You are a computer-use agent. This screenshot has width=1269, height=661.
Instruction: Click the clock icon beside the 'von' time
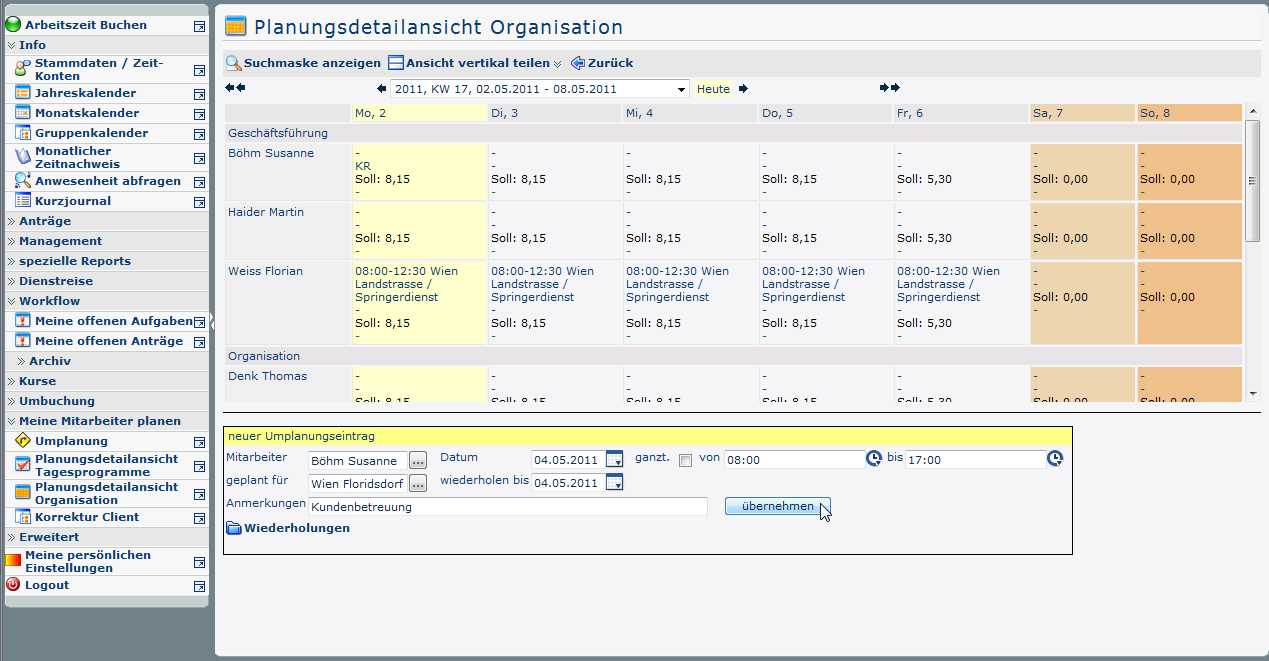point(874,458)
